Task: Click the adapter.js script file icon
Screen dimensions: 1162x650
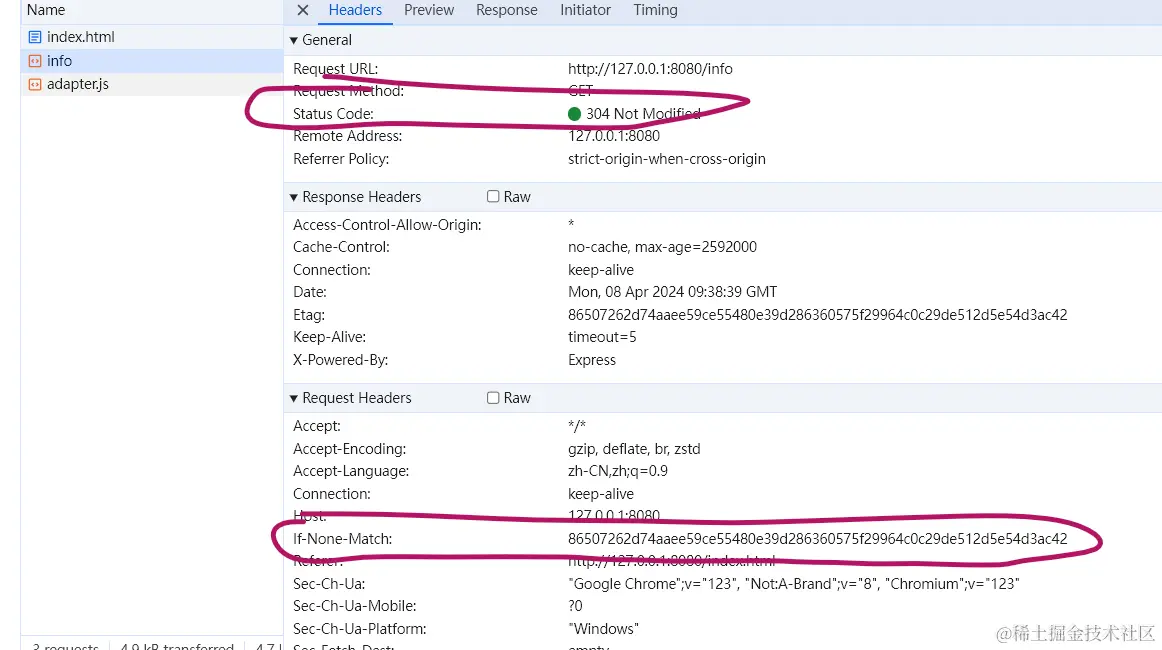Action: pos(35,84)
